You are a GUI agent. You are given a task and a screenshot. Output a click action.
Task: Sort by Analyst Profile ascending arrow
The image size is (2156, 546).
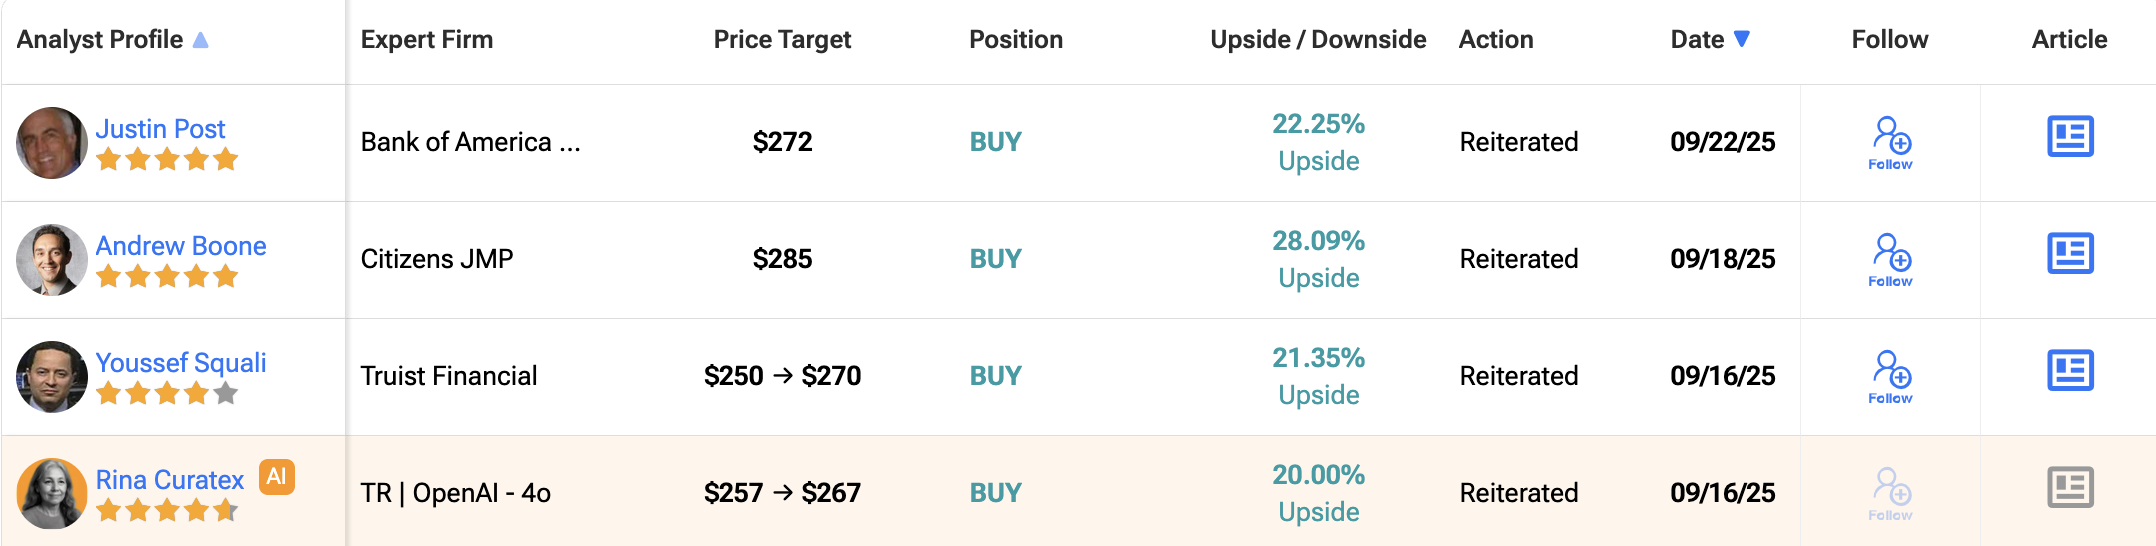pos(201,40)
